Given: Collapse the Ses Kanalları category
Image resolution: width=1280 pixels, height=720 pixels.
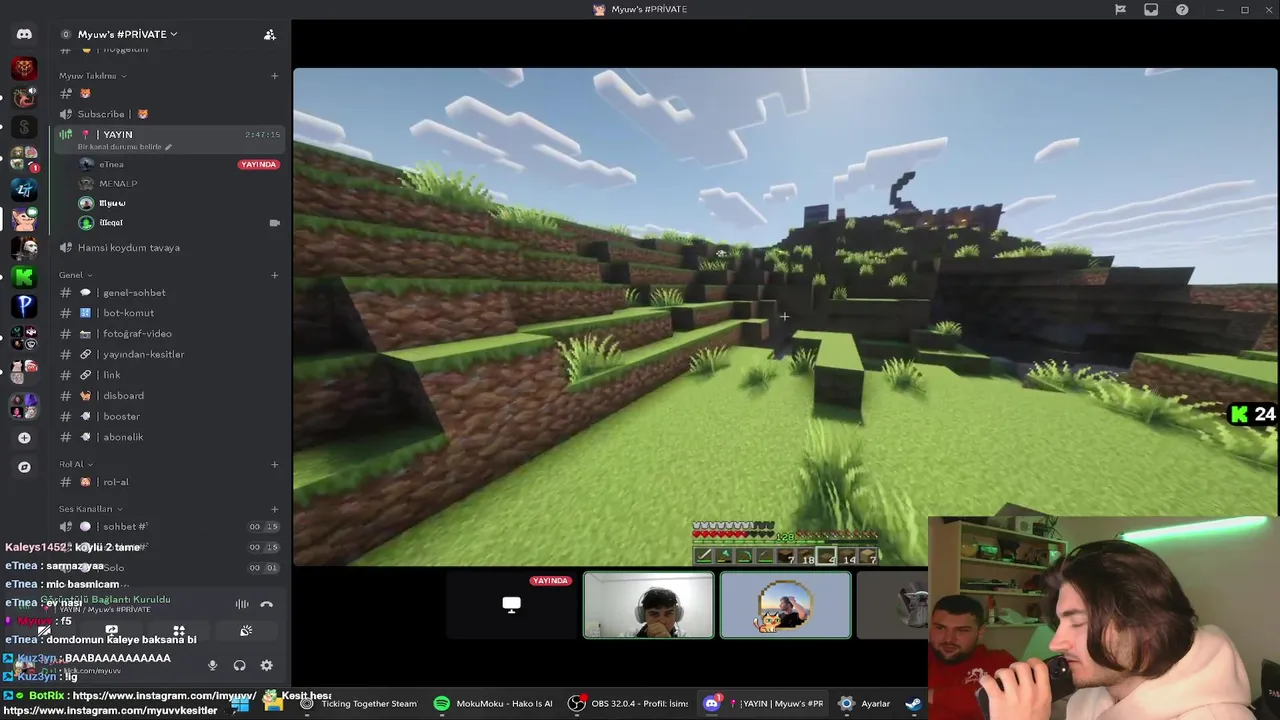Looking at the screenshot, I should pos(90,509).
